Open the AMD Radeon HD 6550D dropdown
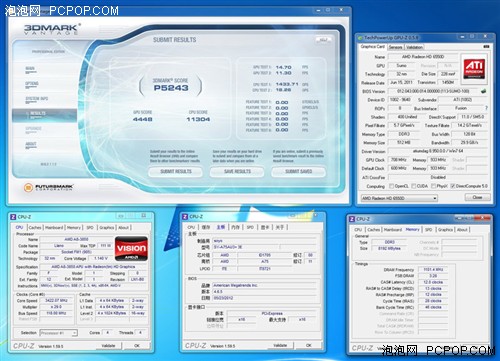This screenshot has height=361, width=500. click(399, 198)
